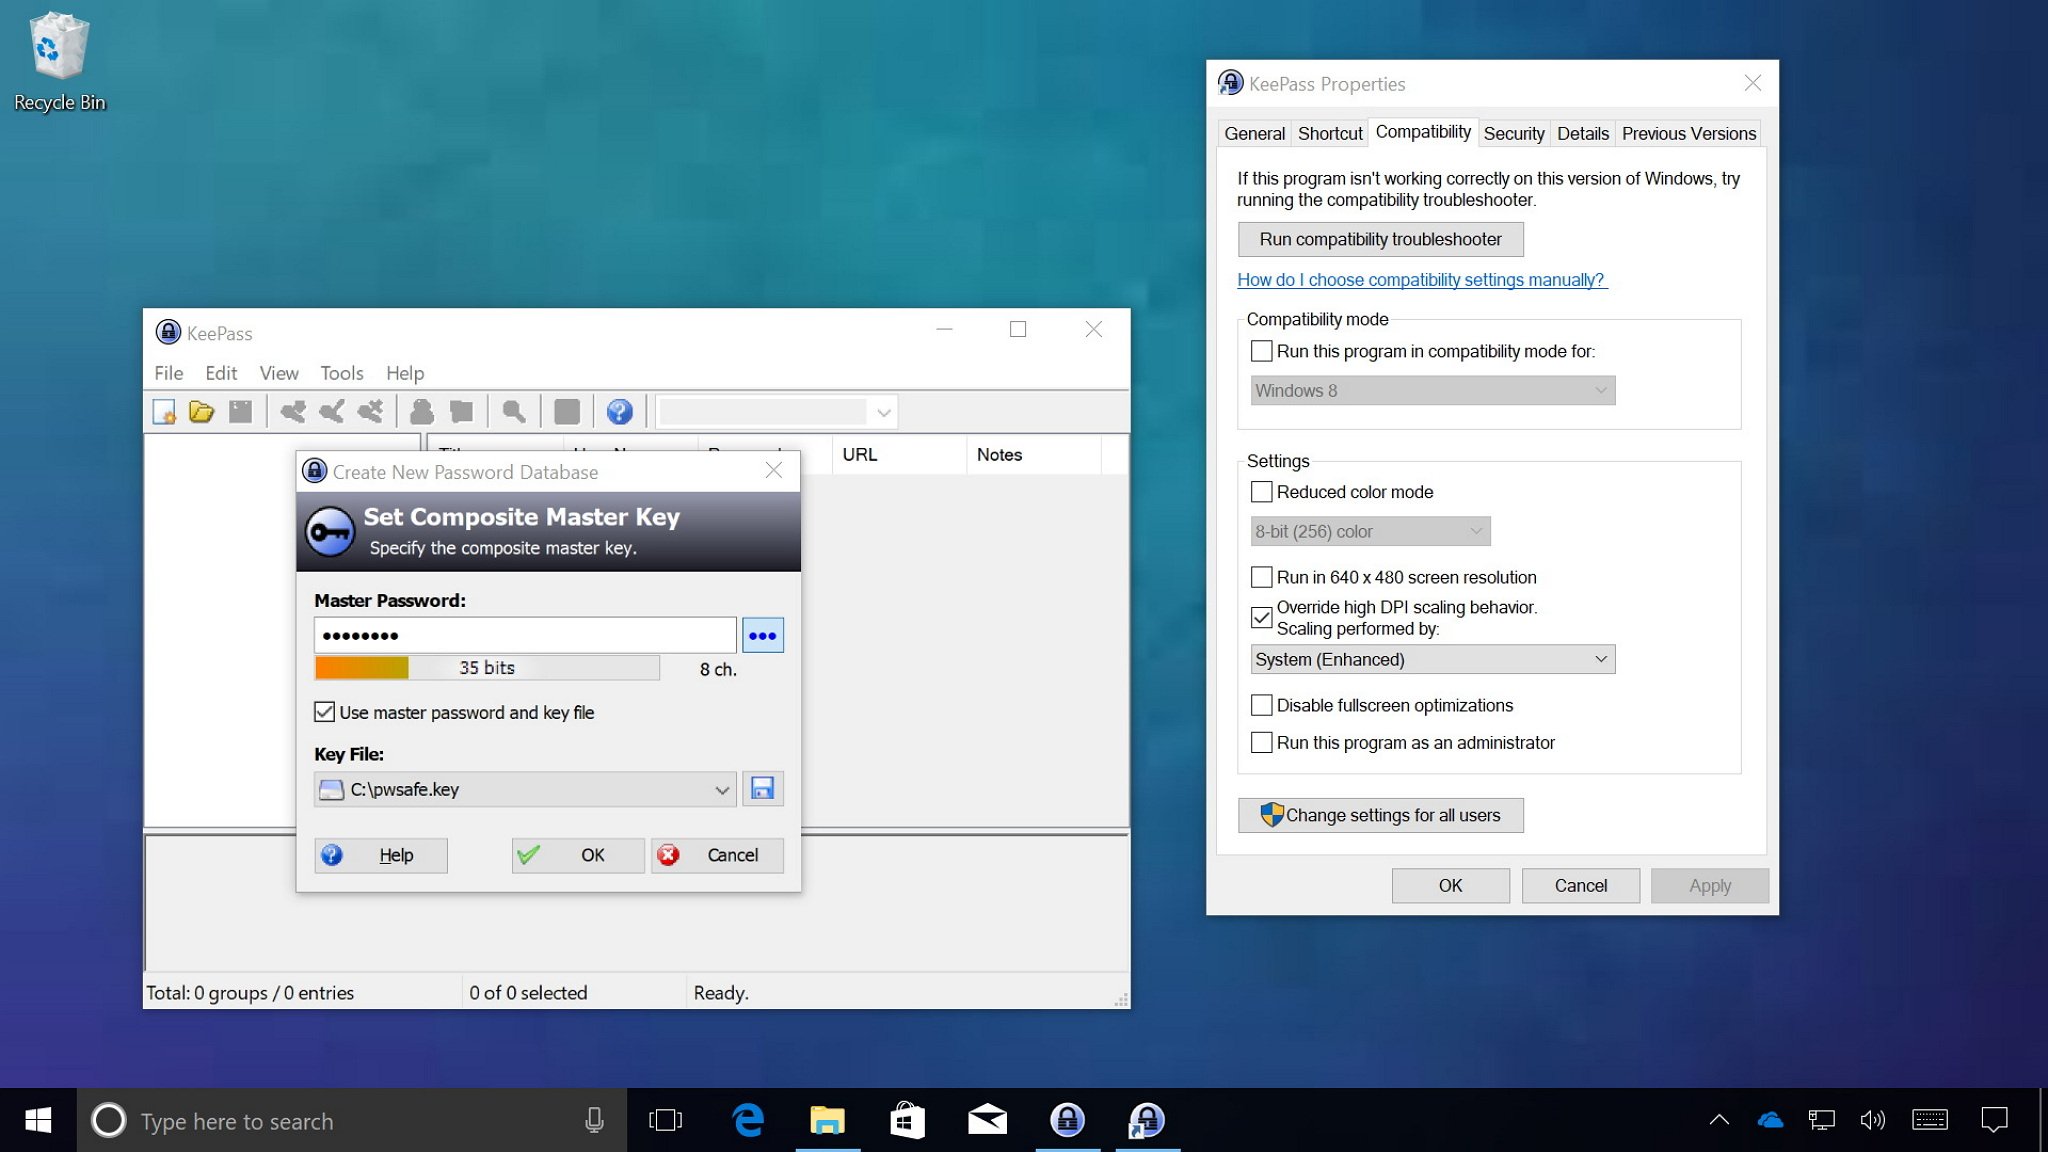The height and width of the screenshot is (1152, 2048).
Task: Click 'Run compatibility troubleshooter' button
Action: [x=1380, y=238]
